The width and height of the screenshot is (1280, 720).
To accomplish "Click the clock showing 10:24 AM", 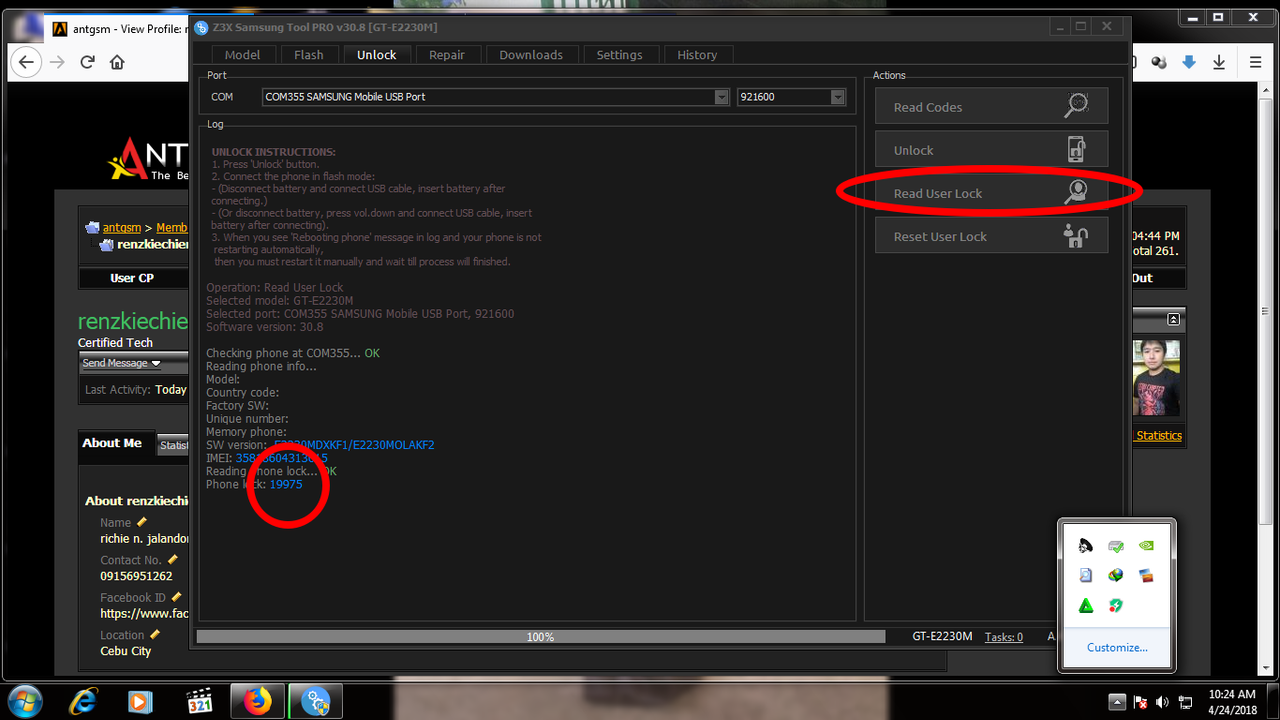I will (x=1231, y=701).
